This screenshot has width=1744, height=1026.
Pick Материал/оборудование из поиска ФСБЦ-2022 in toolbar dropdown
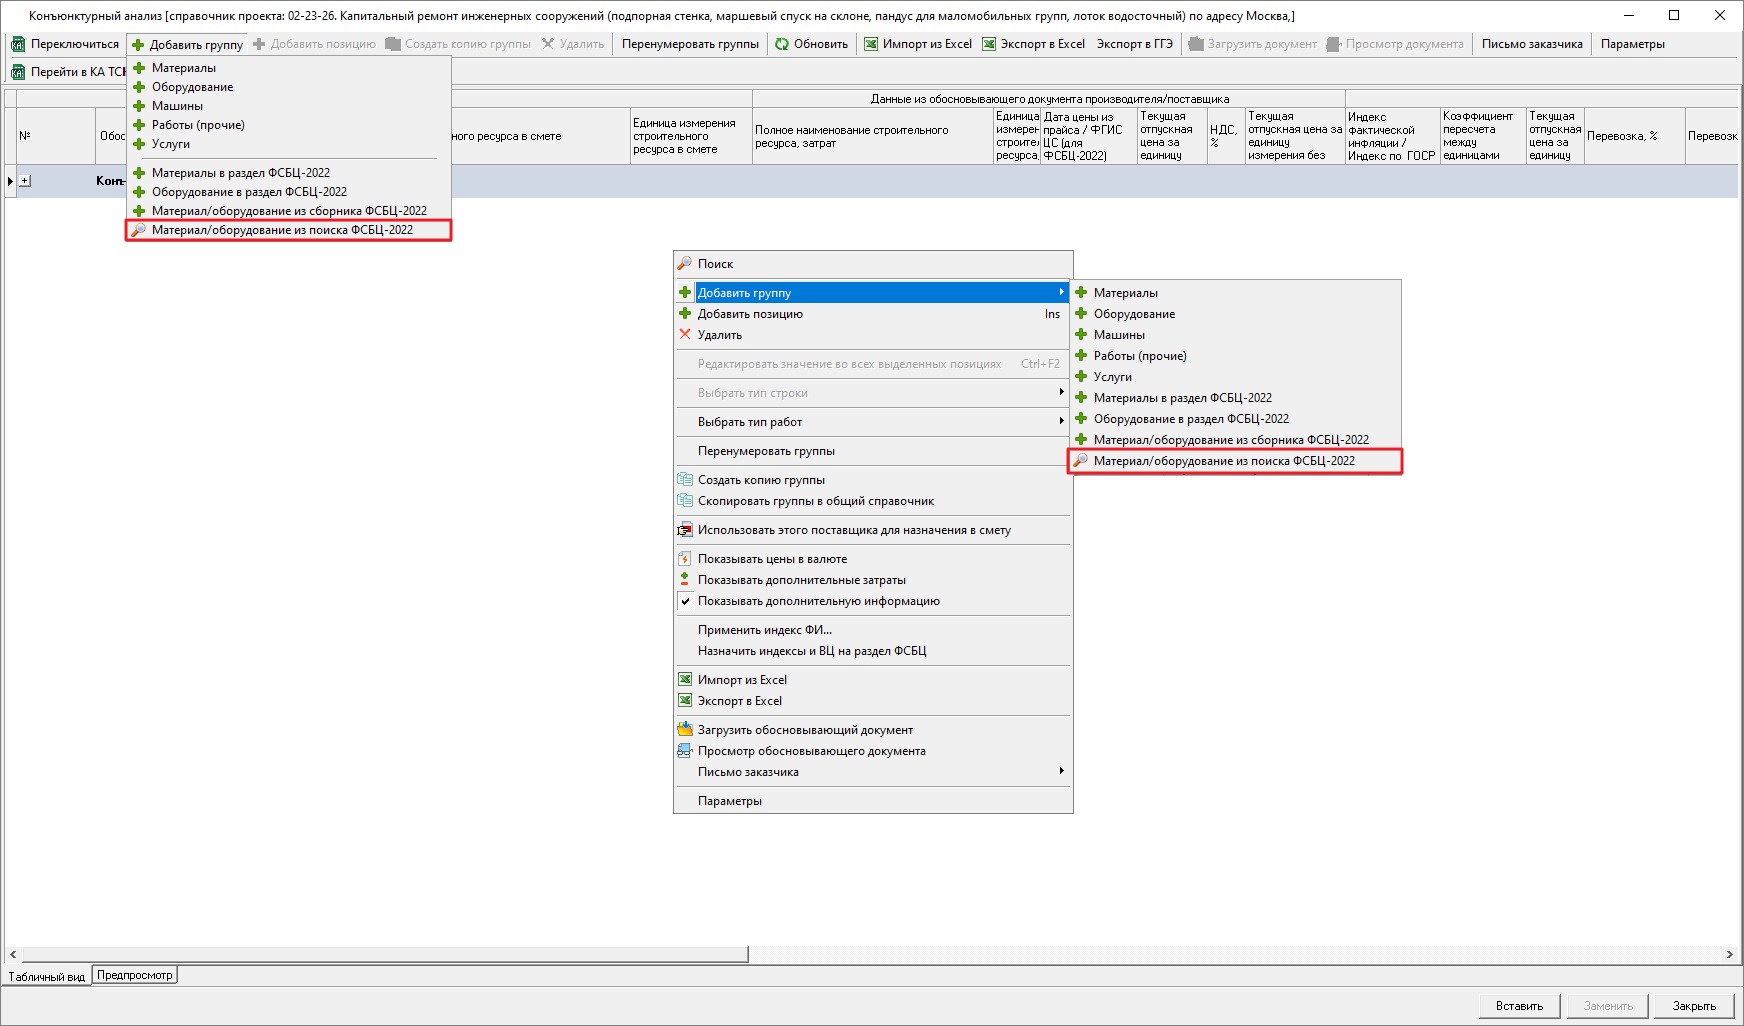pyautogui.click(x=290, y=230)
